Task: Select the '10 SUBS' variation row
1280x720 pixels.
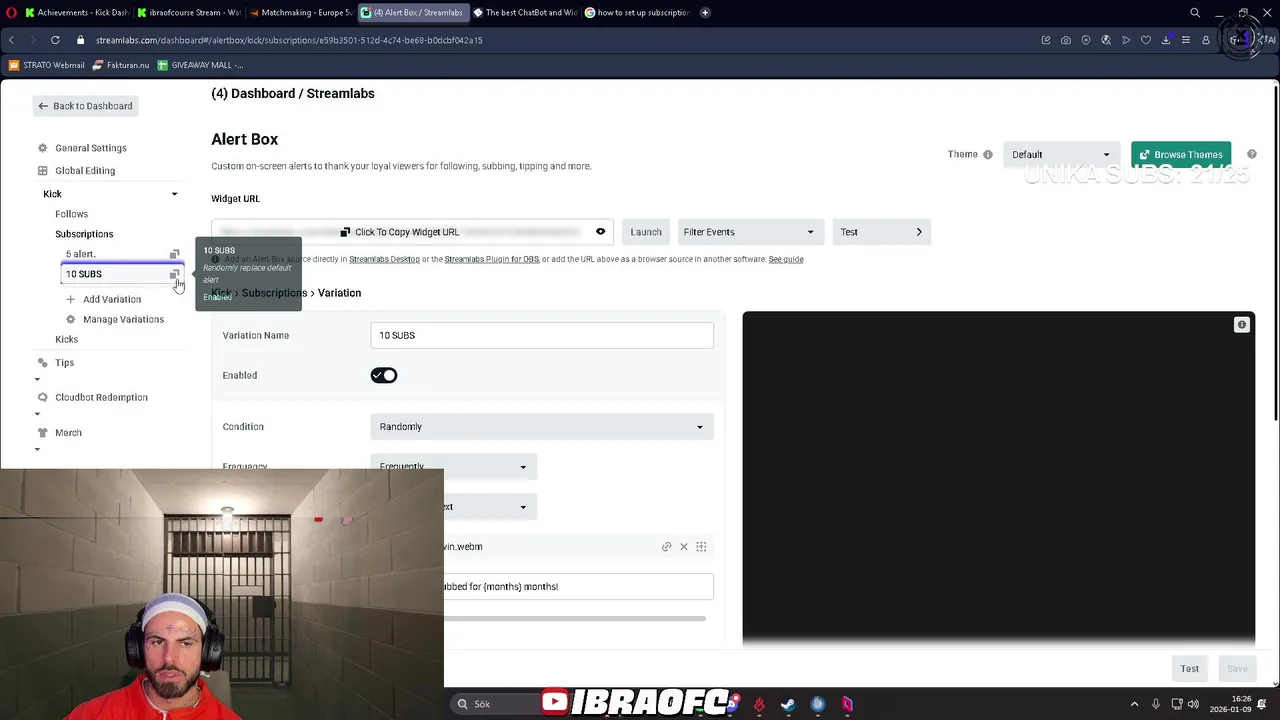Action: coord(122,274)
